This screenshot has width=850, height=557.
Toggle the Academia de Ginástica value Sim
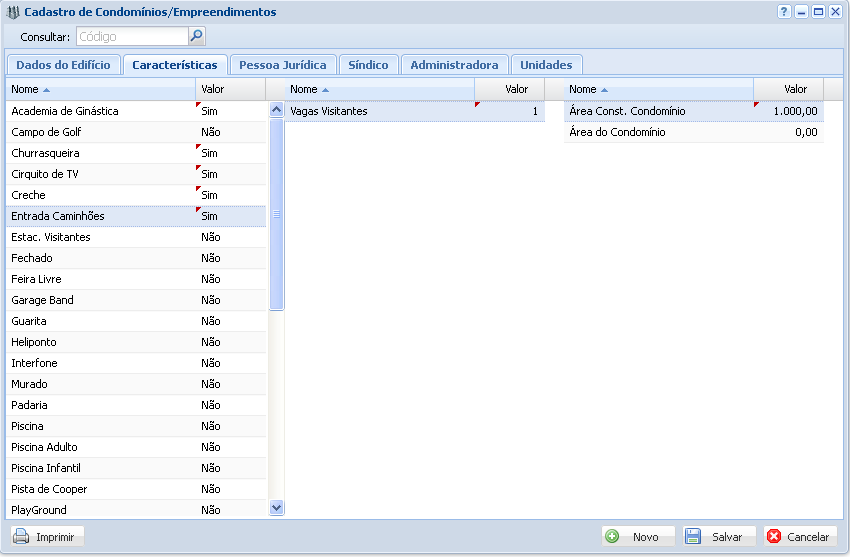click(210, 111)
